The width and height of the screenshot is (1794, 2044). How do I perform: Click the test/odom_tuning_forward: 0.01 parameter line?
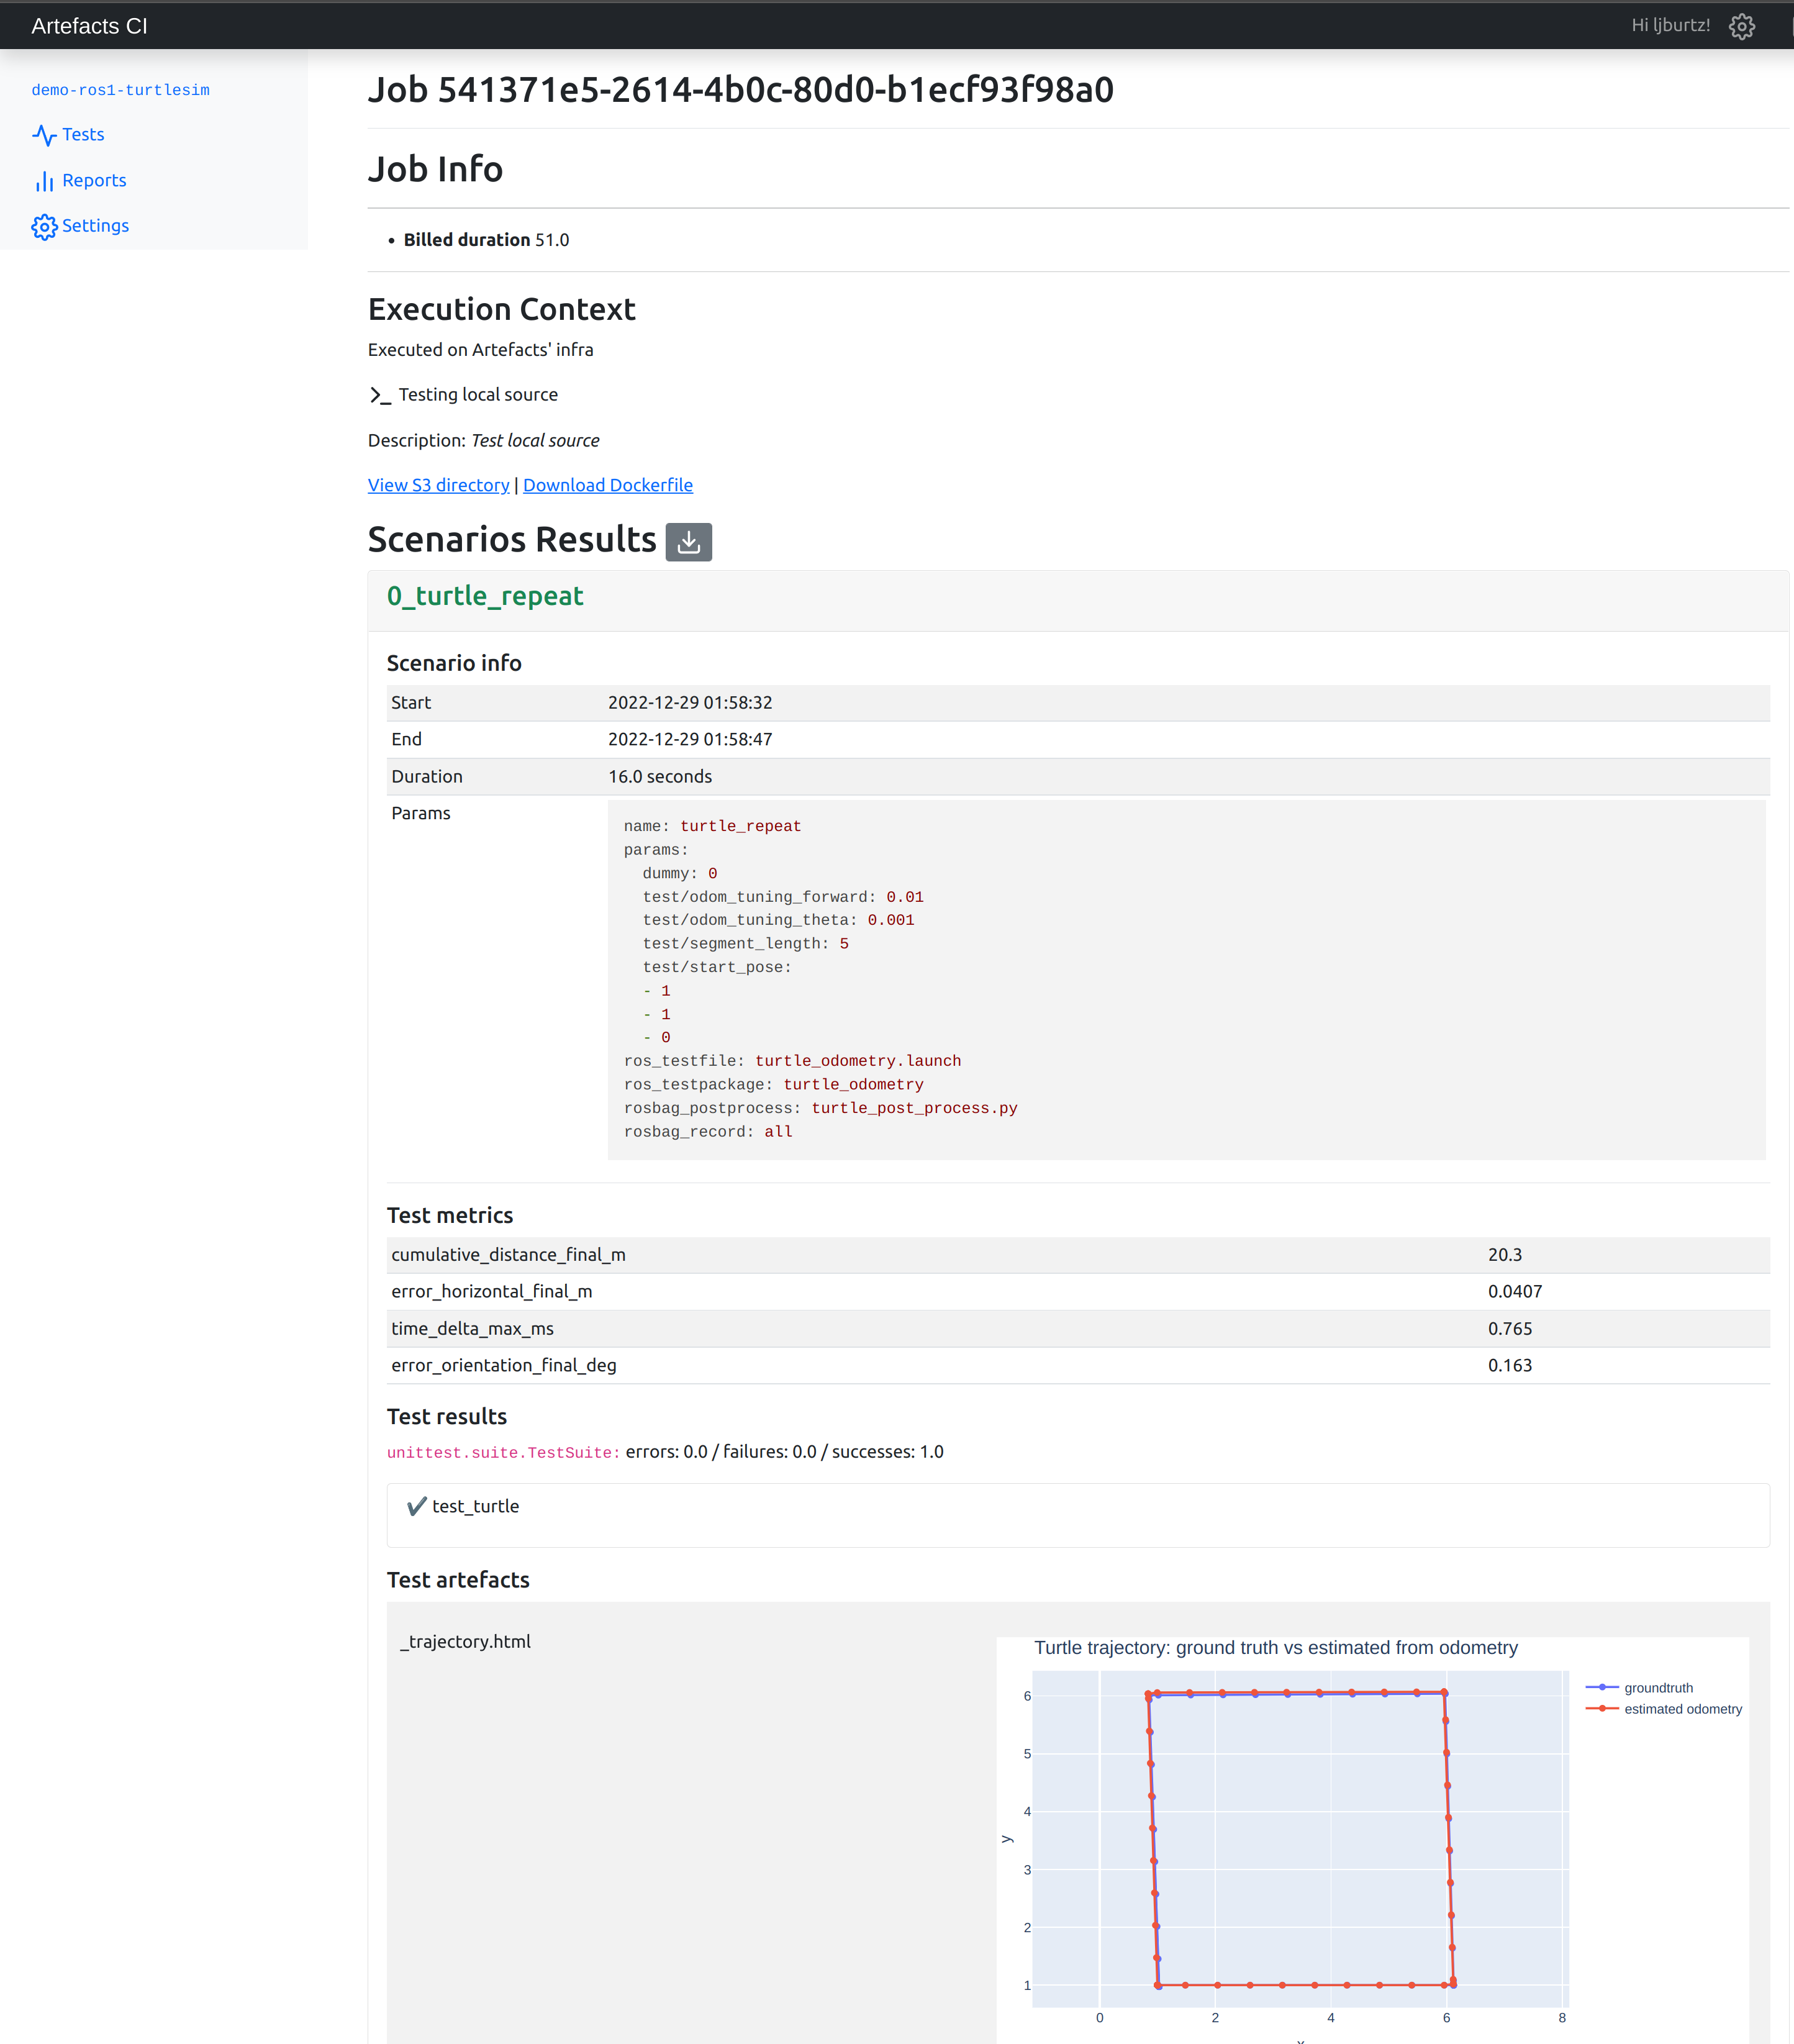click(783, 898)
